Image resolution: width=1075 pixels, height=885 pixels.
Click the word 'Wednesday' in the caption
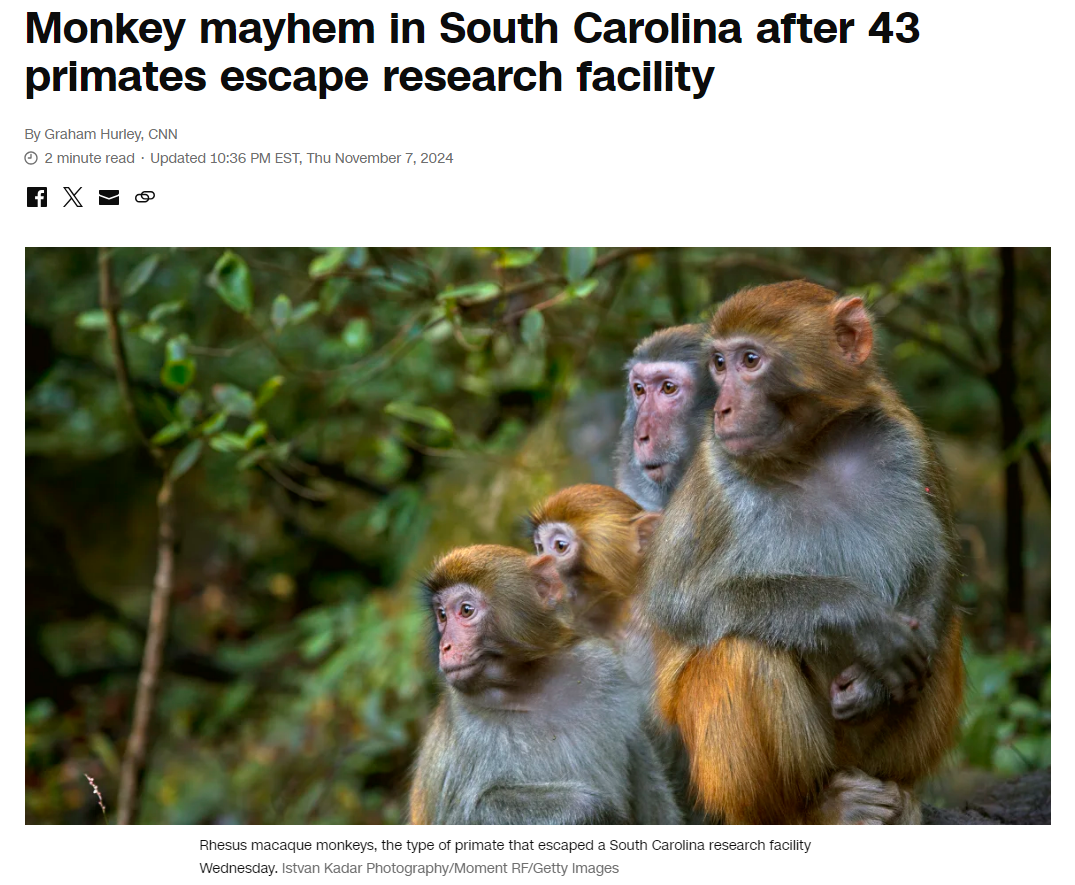(237, 869)
